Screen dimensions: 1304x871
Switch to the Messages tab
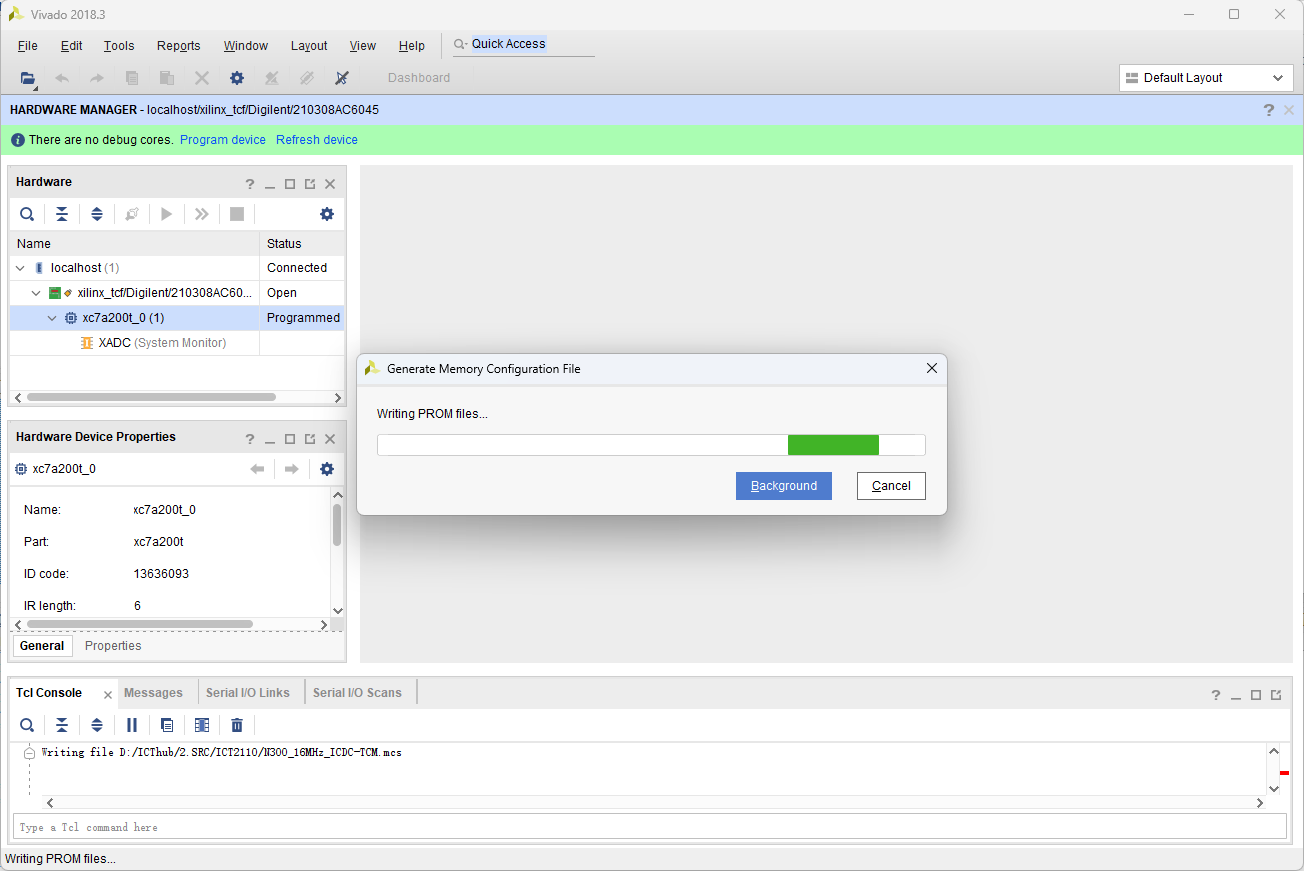tap(153, 693)
